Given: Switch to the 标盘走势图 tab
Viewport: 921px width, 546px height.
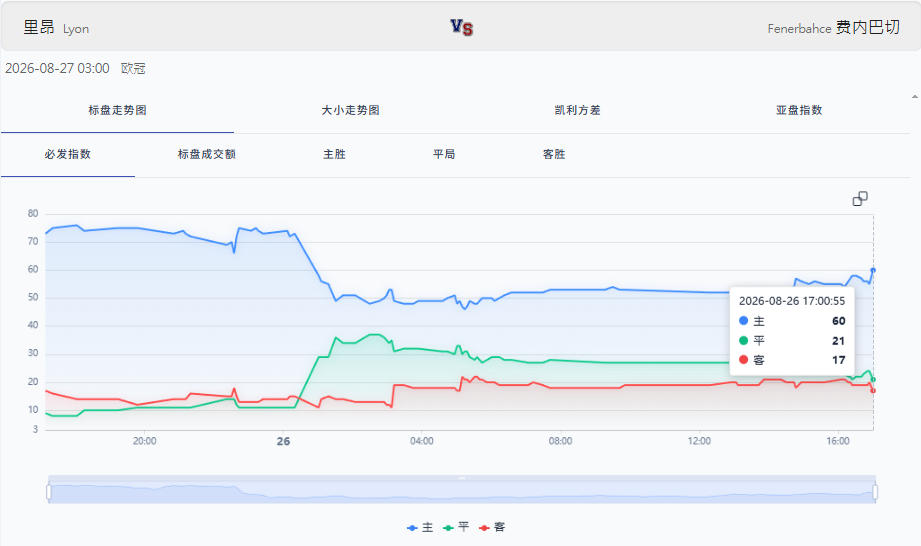Looking at the screenshot, I should click(117, 110).
